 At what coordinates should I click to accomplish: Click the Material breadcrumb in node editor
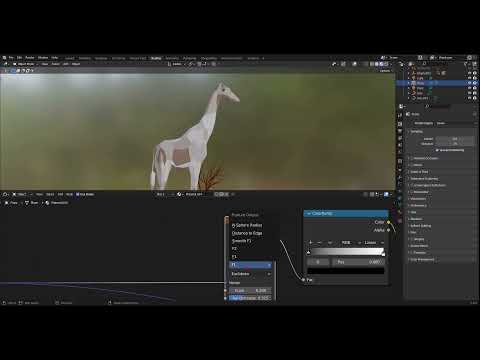(57, 203)
